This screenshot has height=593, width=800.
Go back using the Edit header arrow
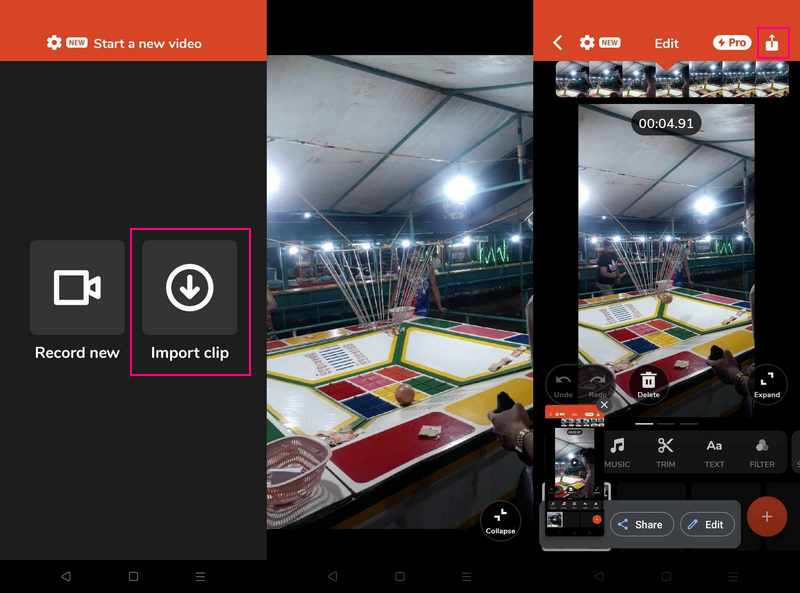[x=558, y=43]
